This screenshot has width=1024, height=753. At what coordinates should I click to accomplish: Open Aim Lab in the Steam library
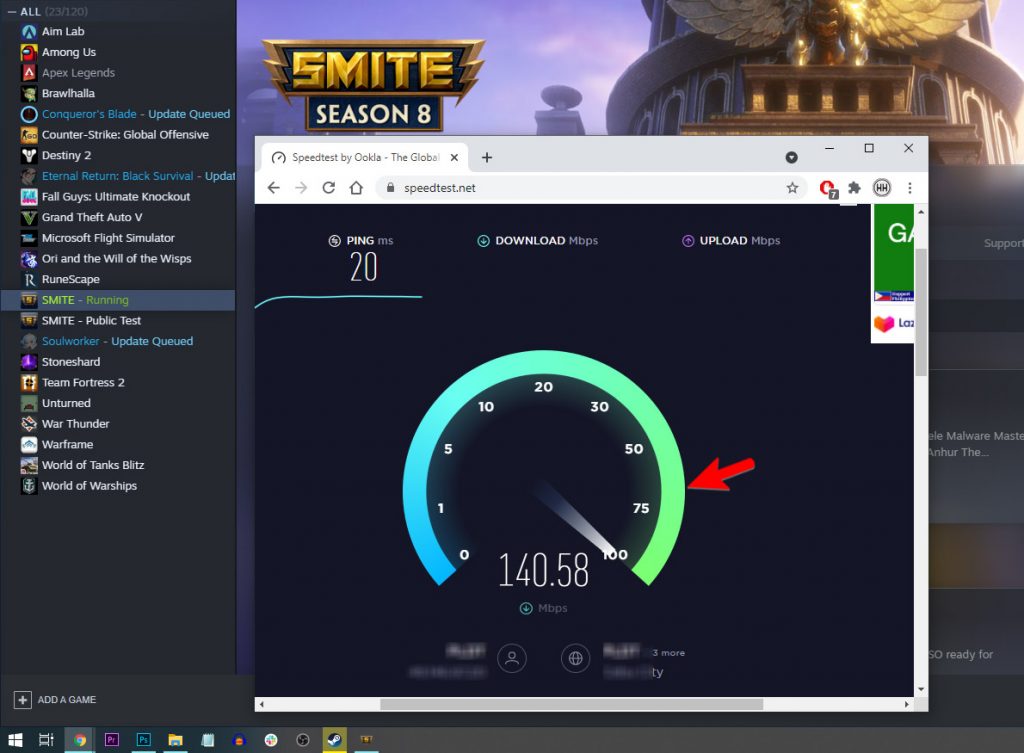[63, 31]
